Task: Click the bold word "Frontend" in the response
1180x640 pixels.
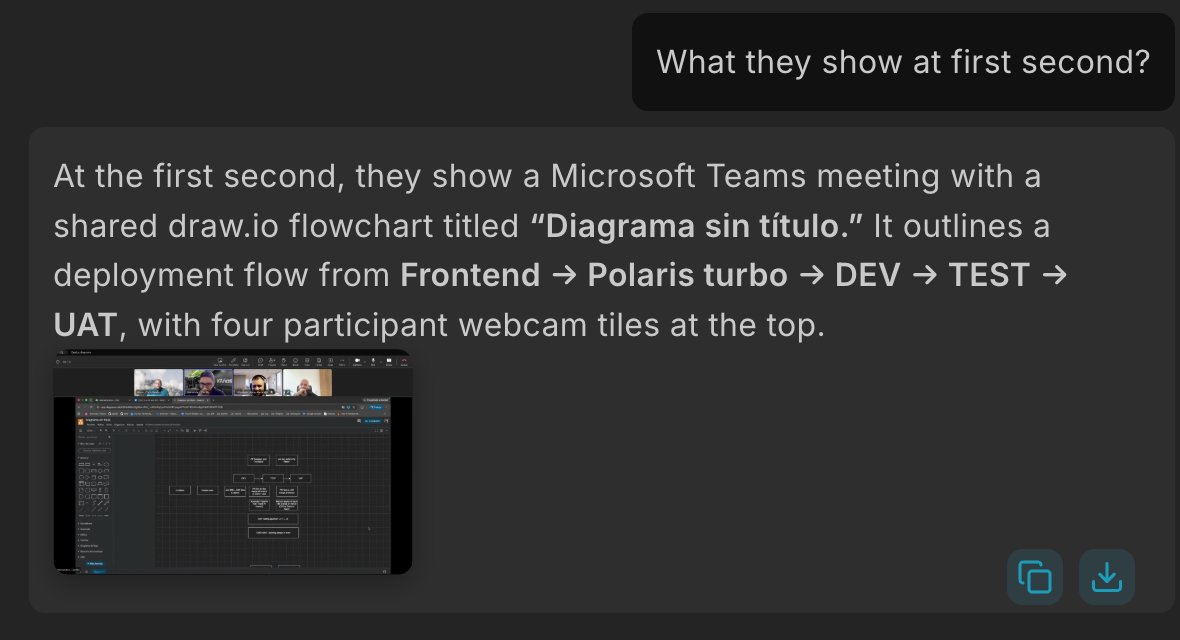Action: pyautogui.click(x=470, y=275)
